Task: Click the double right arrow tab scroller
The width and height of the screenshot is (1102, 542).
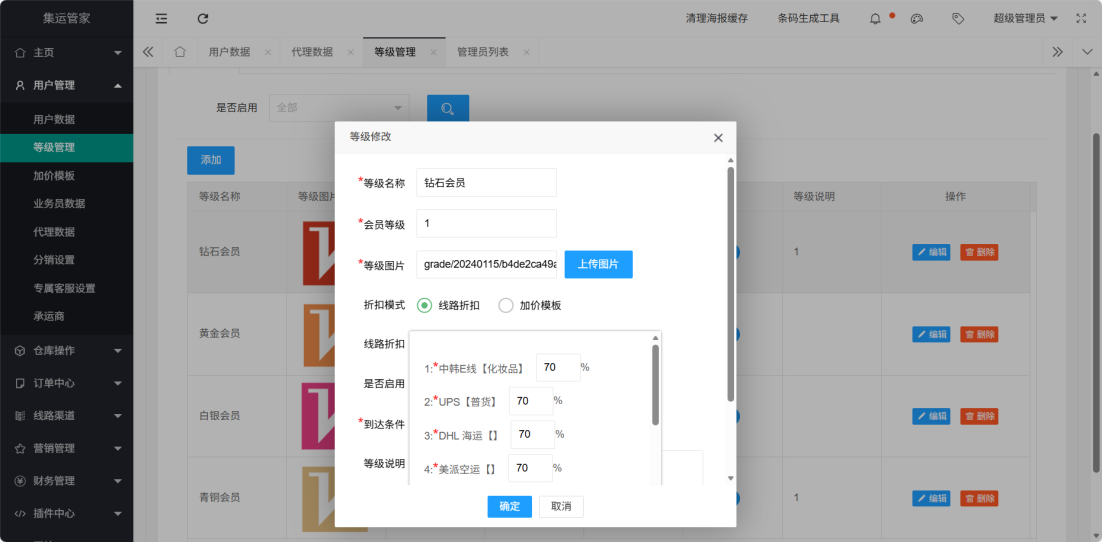Action: click(1057, 52)
